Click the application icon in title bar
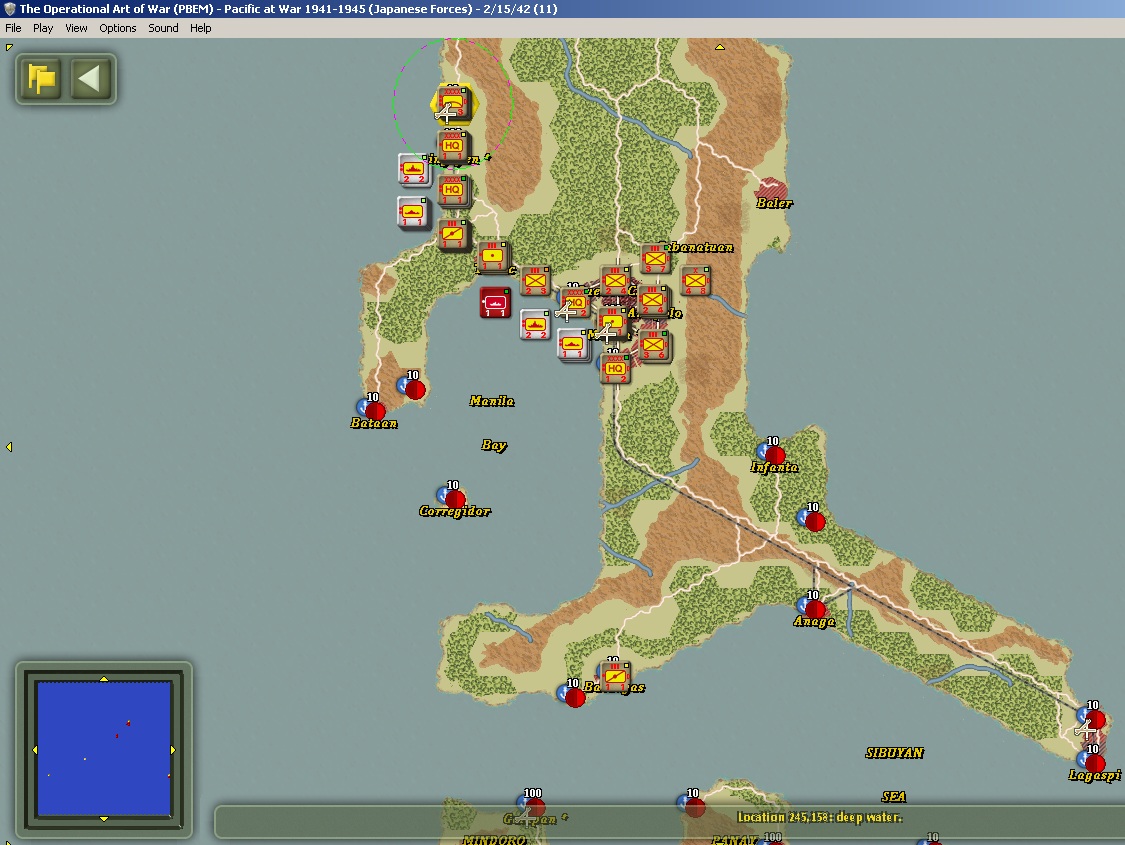Screen dimensions: 1125x845 (9, 9)
